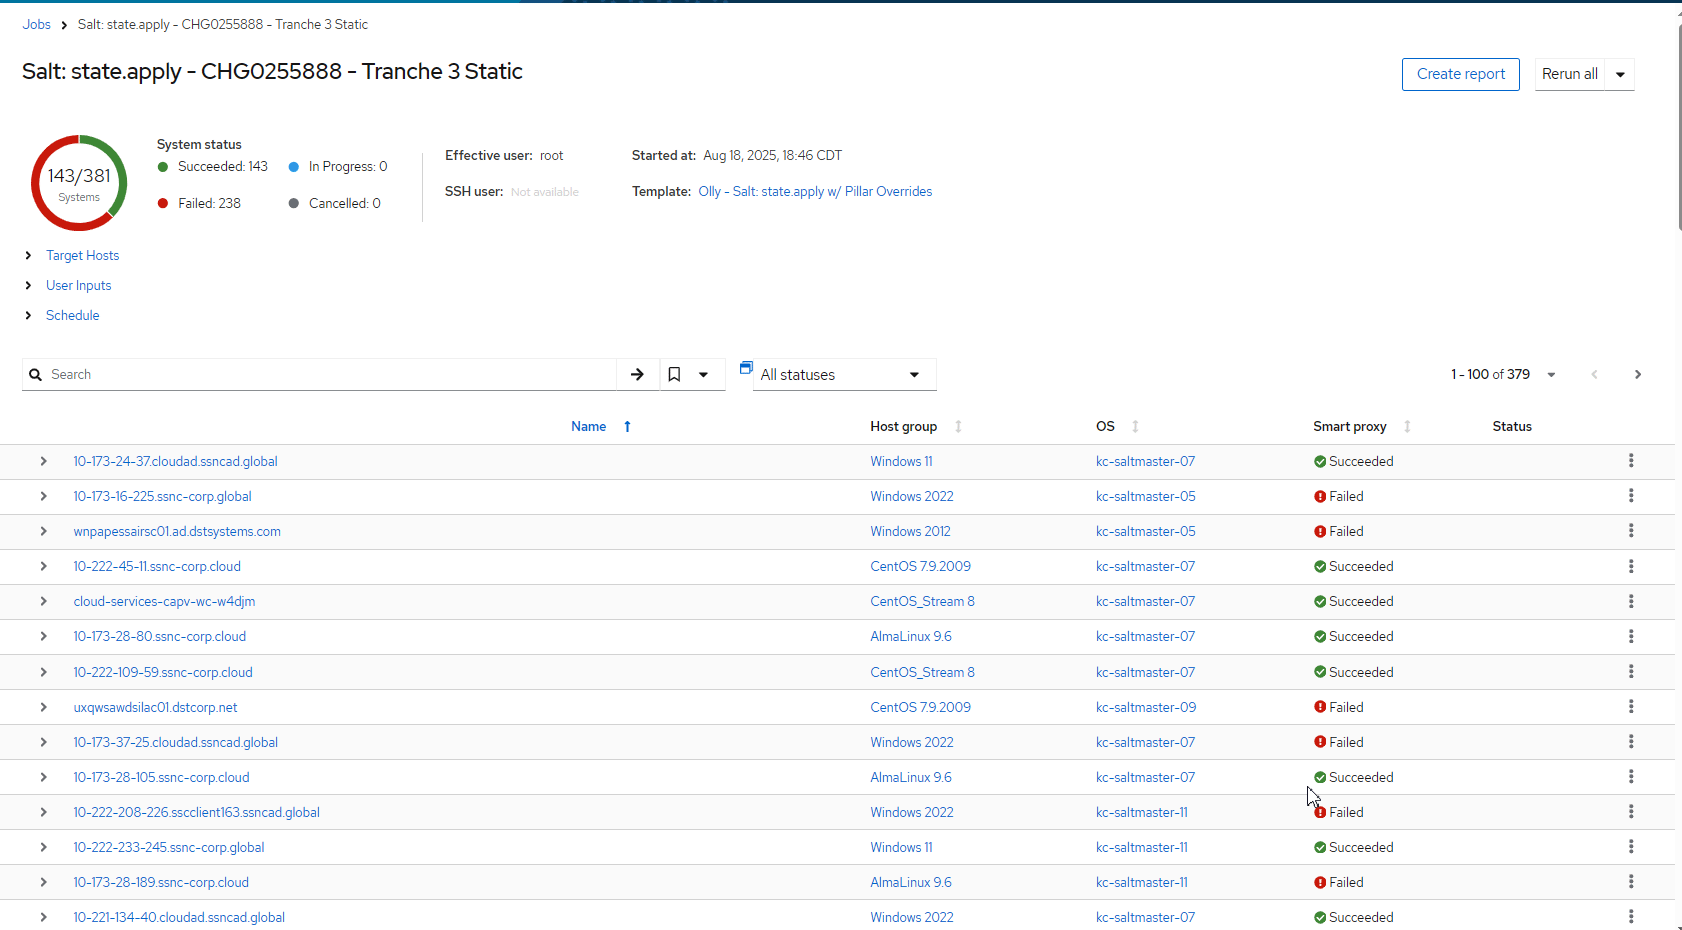The width and height of the screenshot is (1682, 930).
Task: Sort by Host group column icon
Action: (x=958, y=426)
